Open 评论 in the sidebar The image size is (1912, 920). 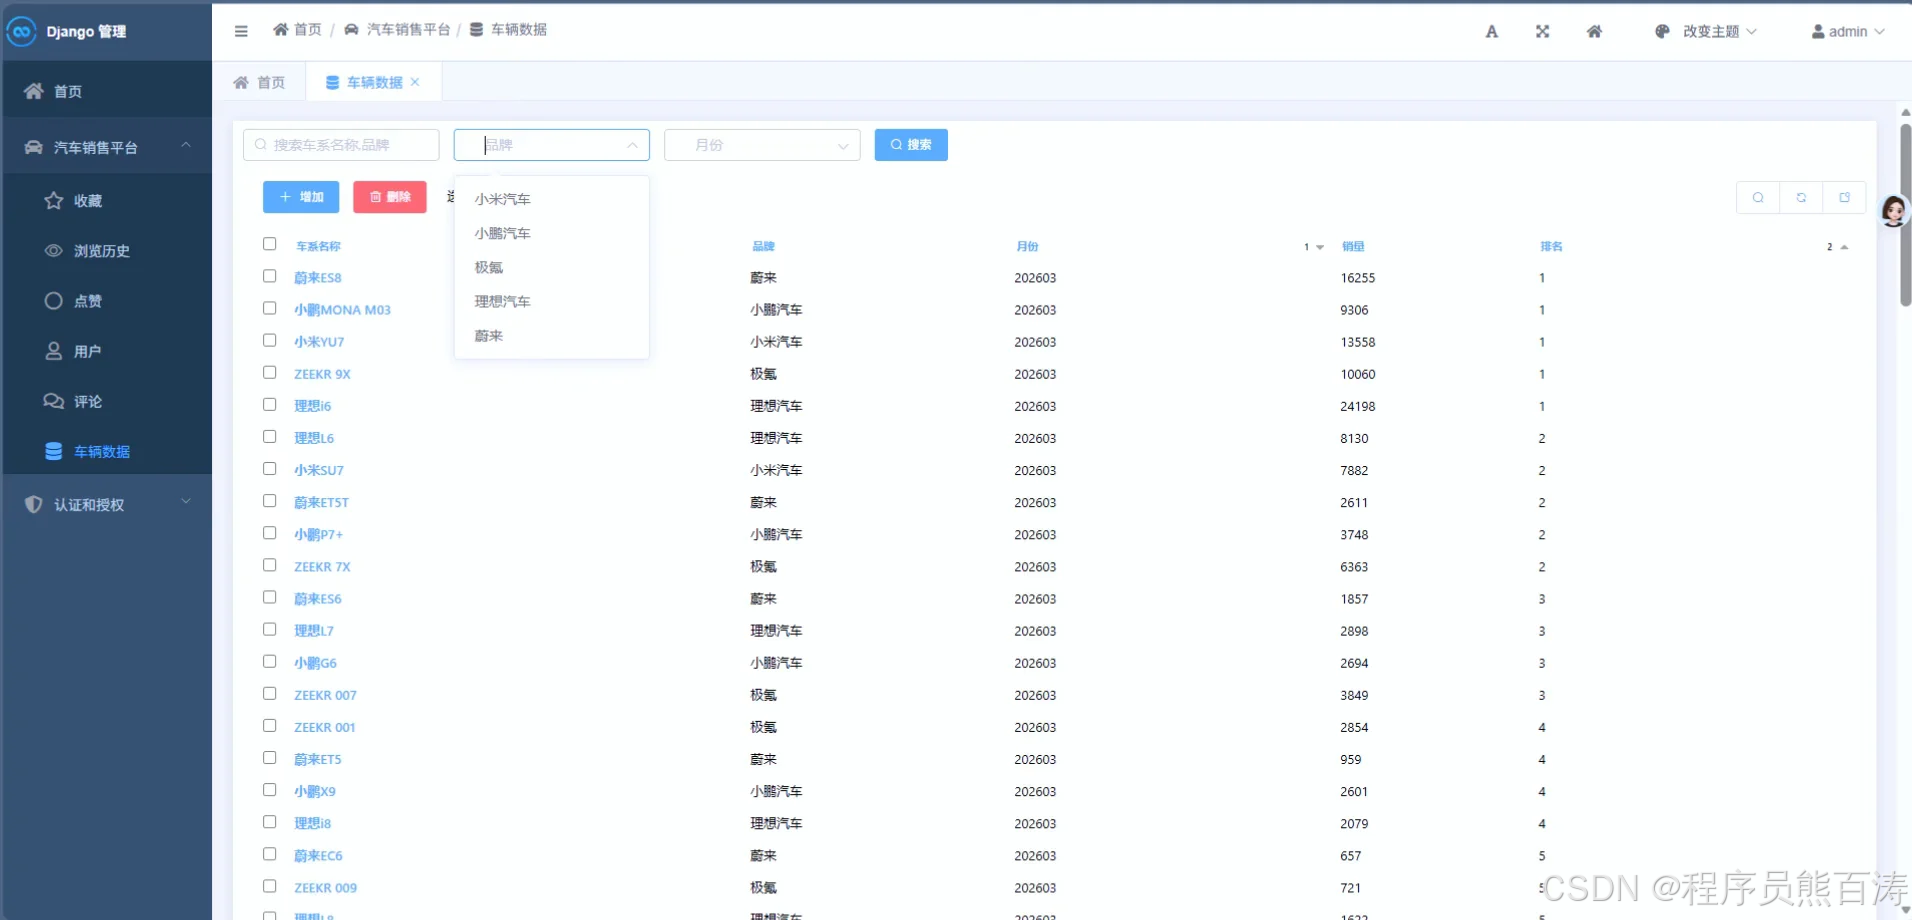pos(108,401)
